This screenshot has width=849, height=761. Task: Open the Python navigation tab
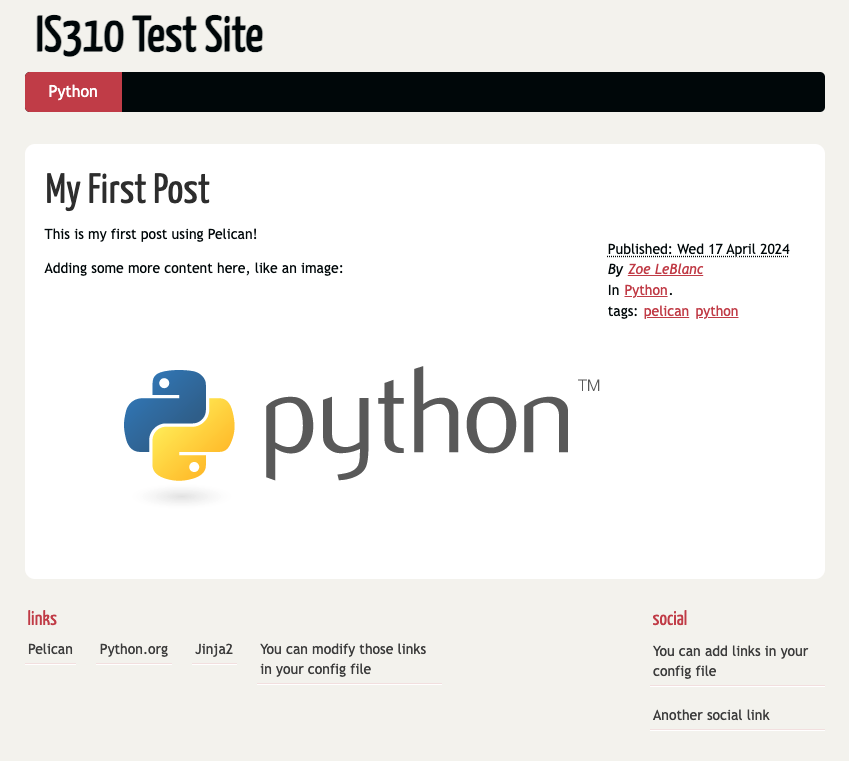73,92
